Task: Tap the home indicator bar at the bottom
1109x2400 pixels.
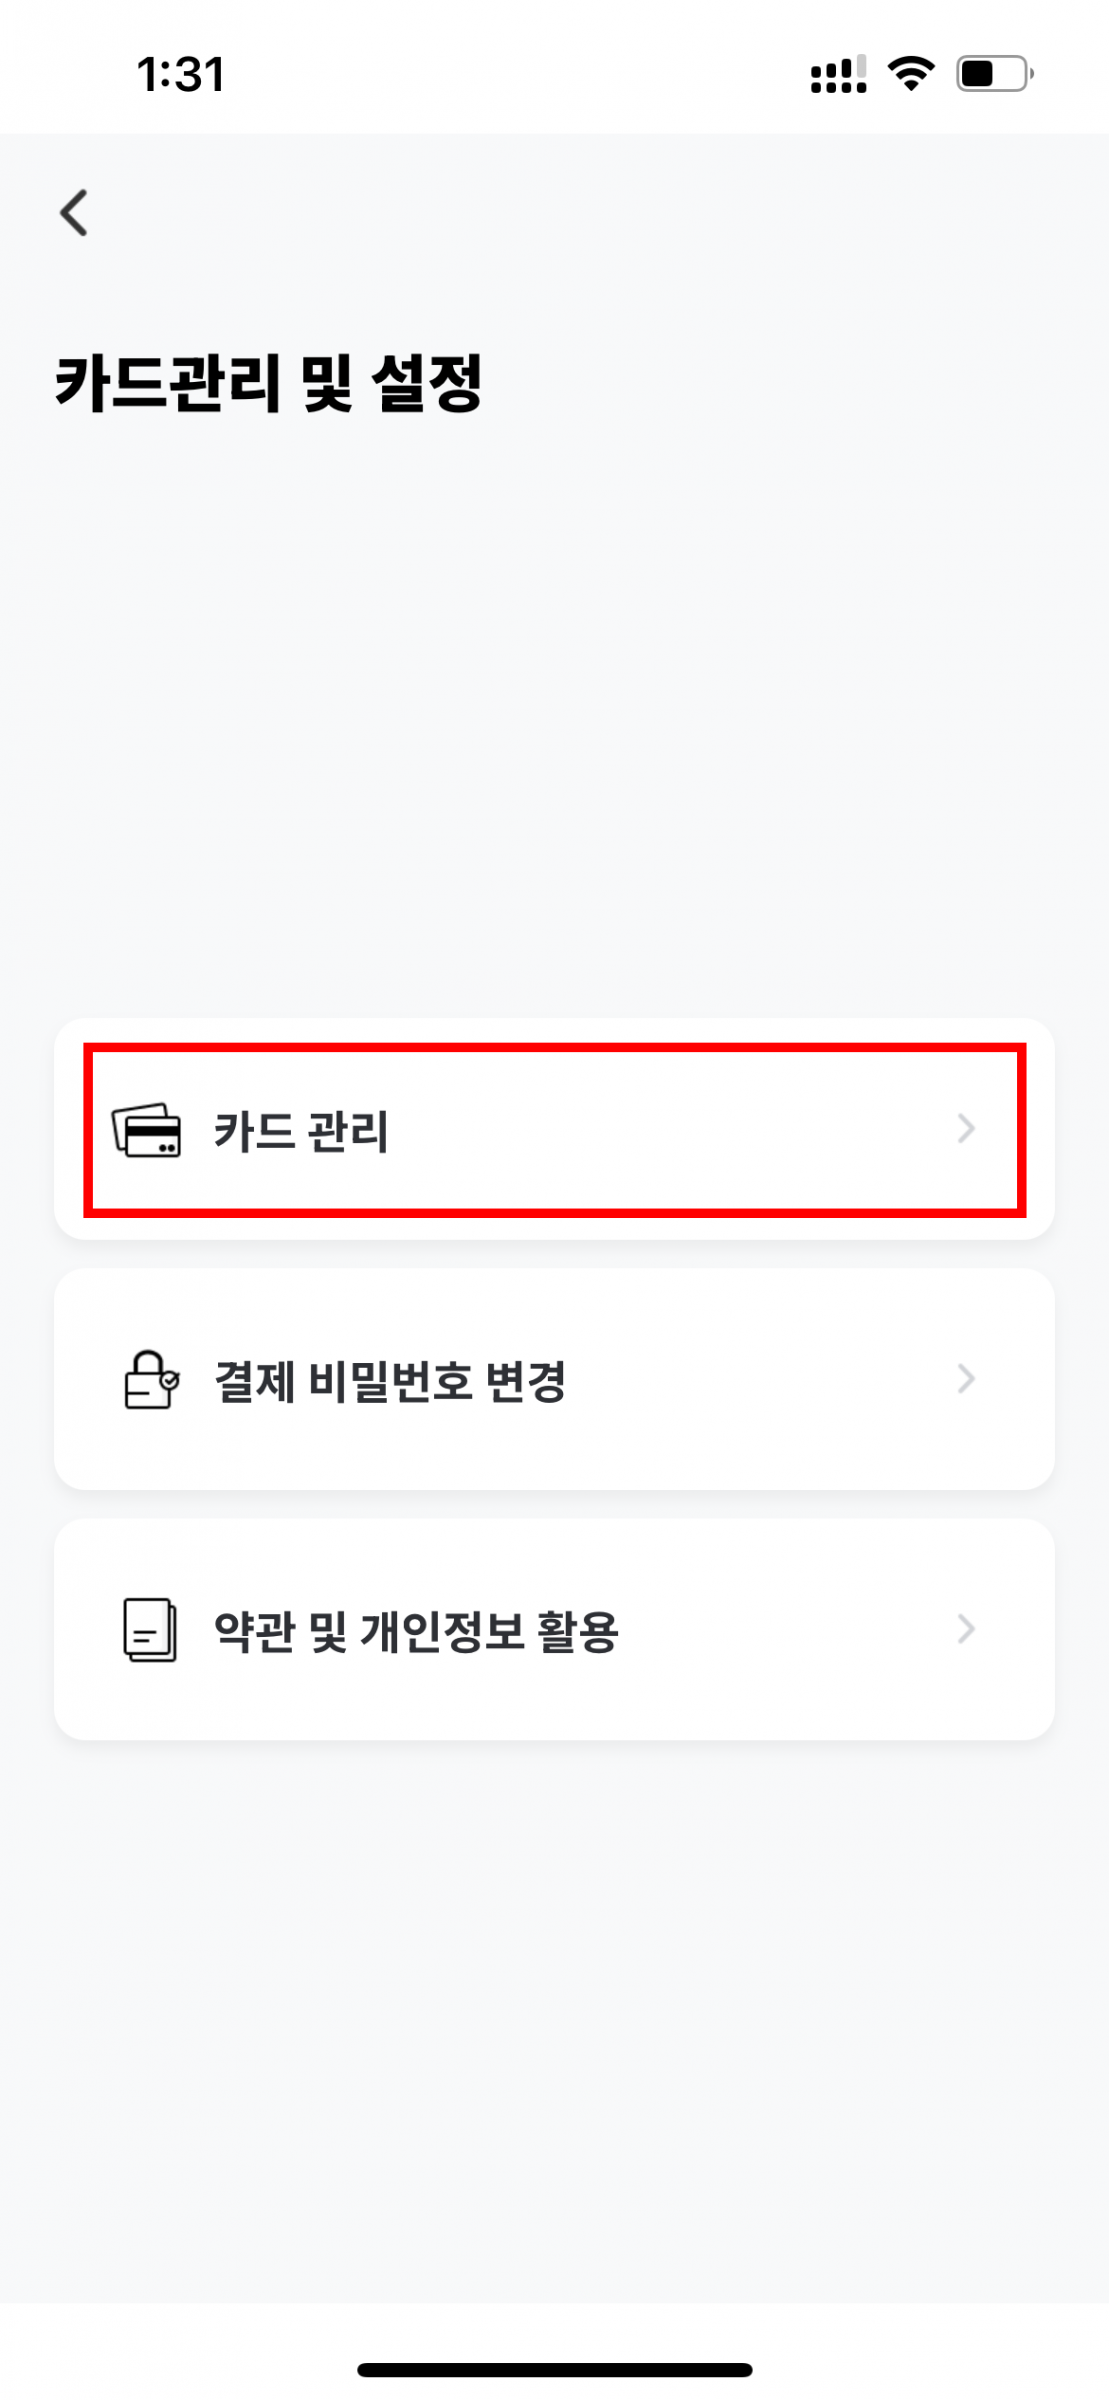Action: (554, 2369)
